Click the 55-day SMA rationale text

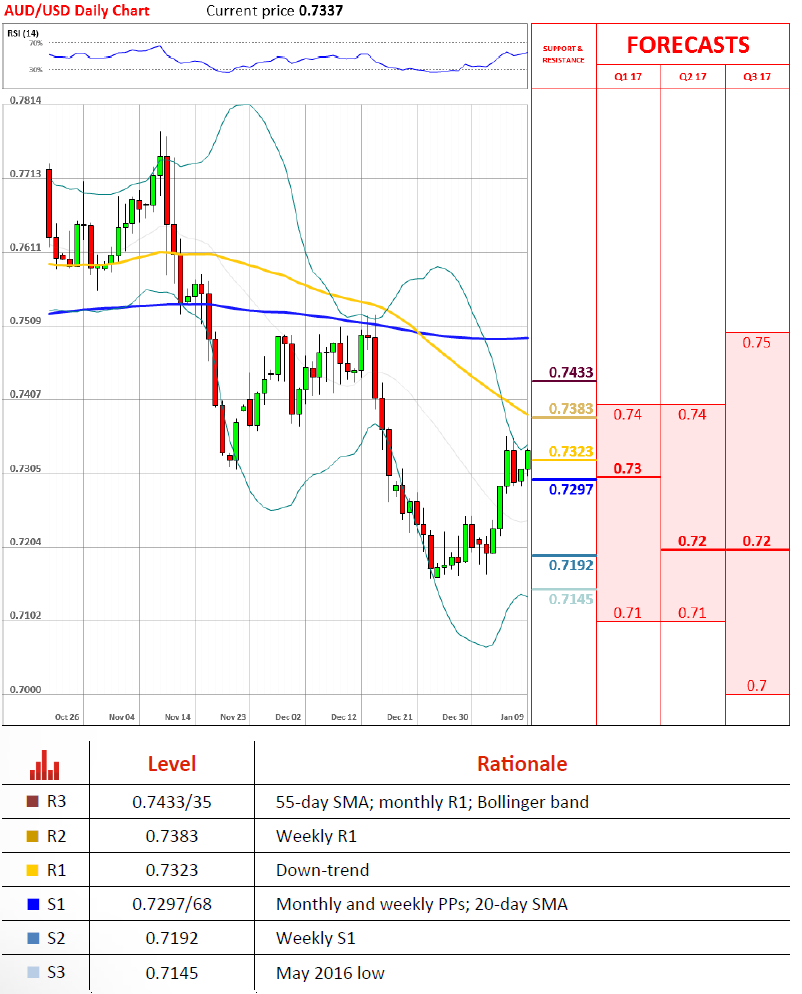[x=432, y=802]
